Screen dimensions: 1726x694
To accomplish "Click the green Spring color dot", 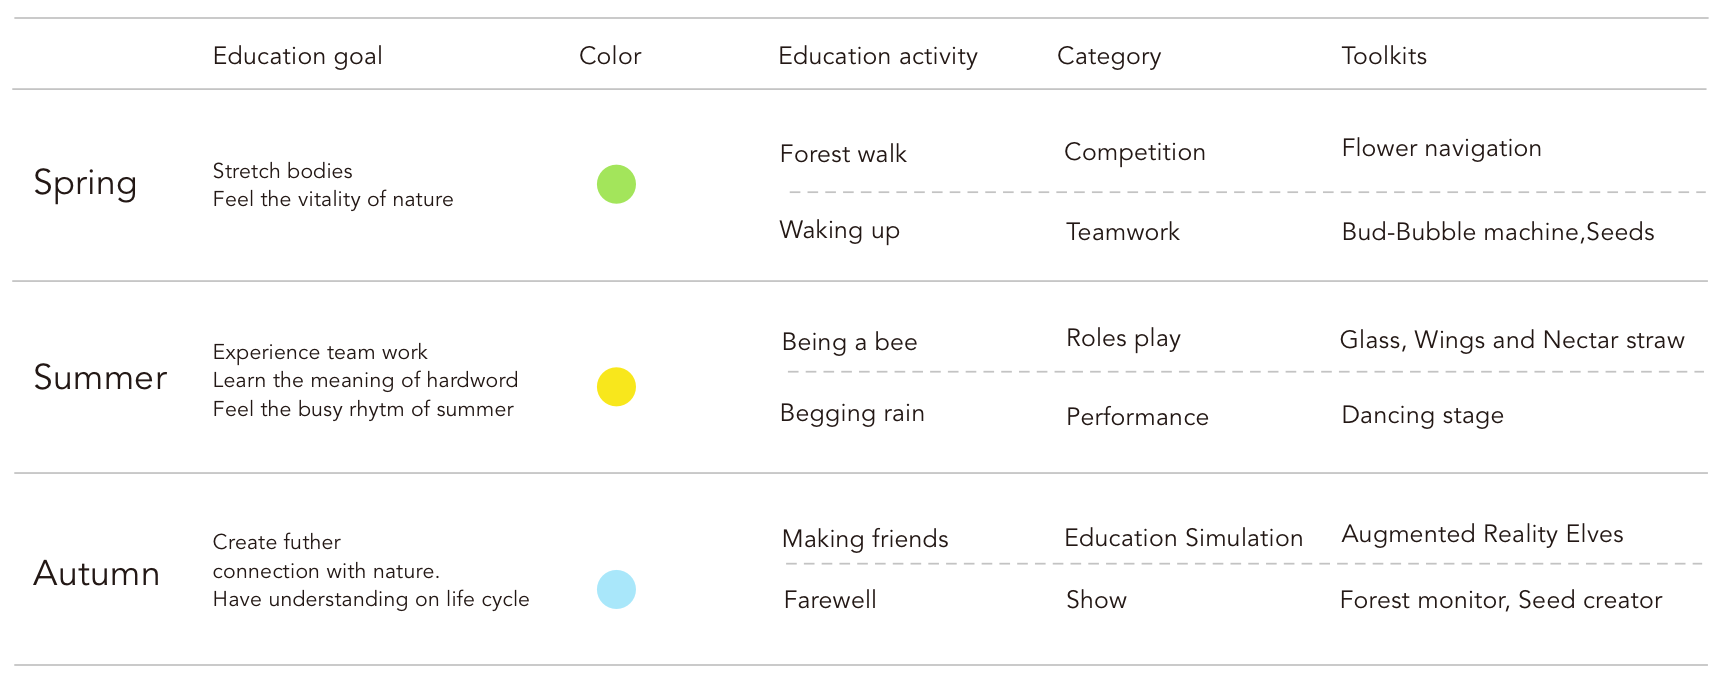I will 616,184.
